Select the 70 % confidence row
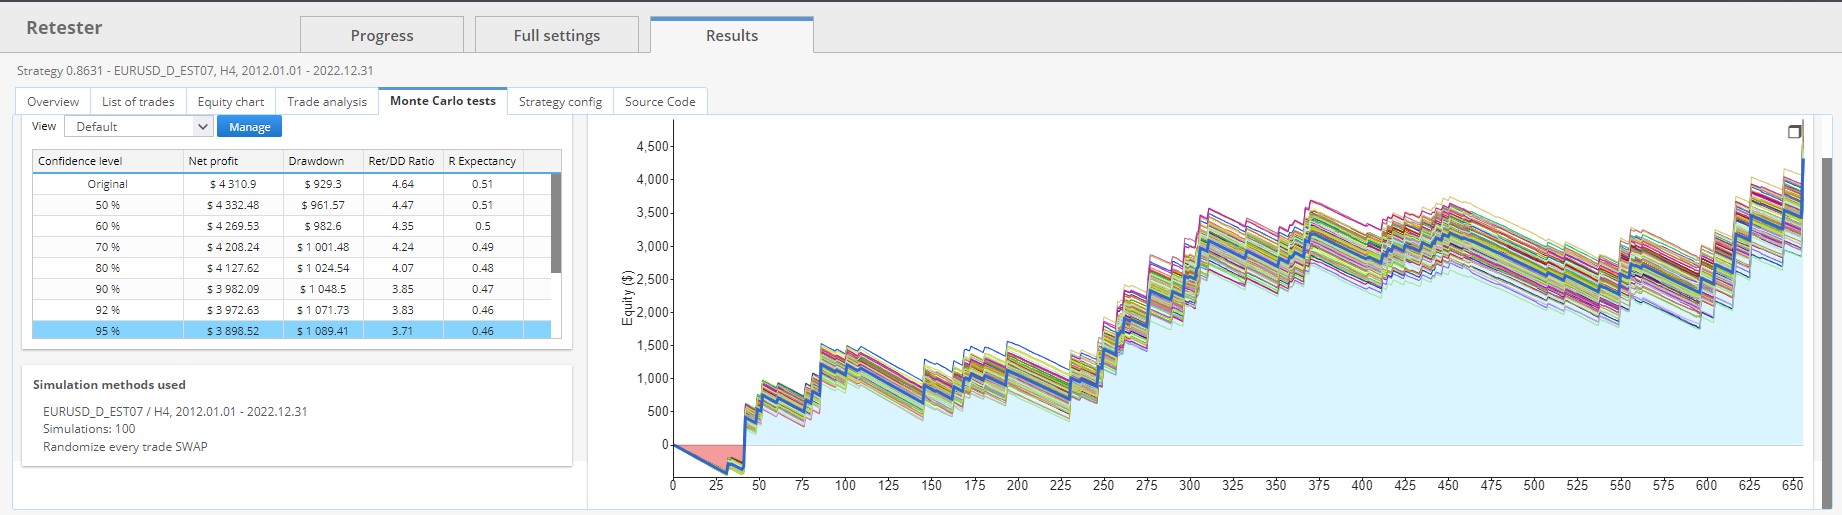The image size is (1842, 515). coord(292,247)
